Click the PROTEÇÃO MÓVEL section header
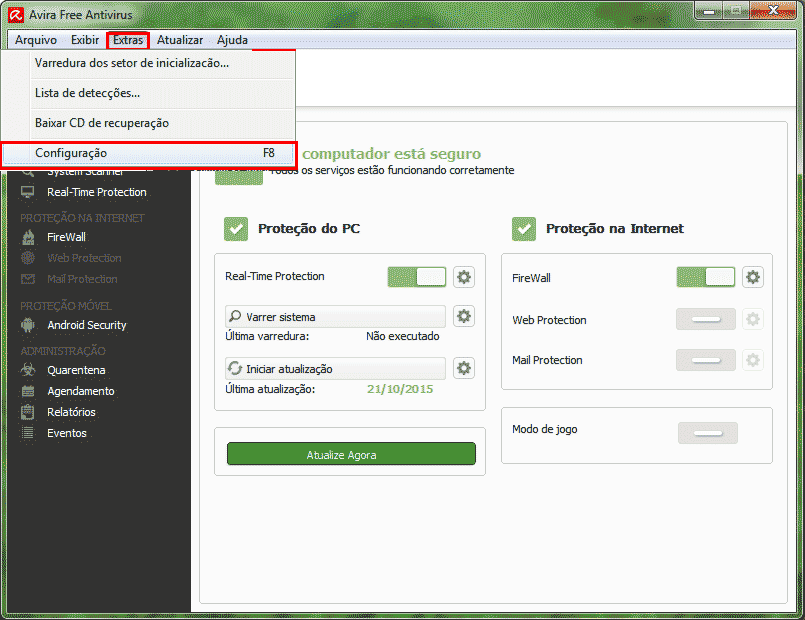The width and height of the screenshot is (805, 620). coord(66,306)
